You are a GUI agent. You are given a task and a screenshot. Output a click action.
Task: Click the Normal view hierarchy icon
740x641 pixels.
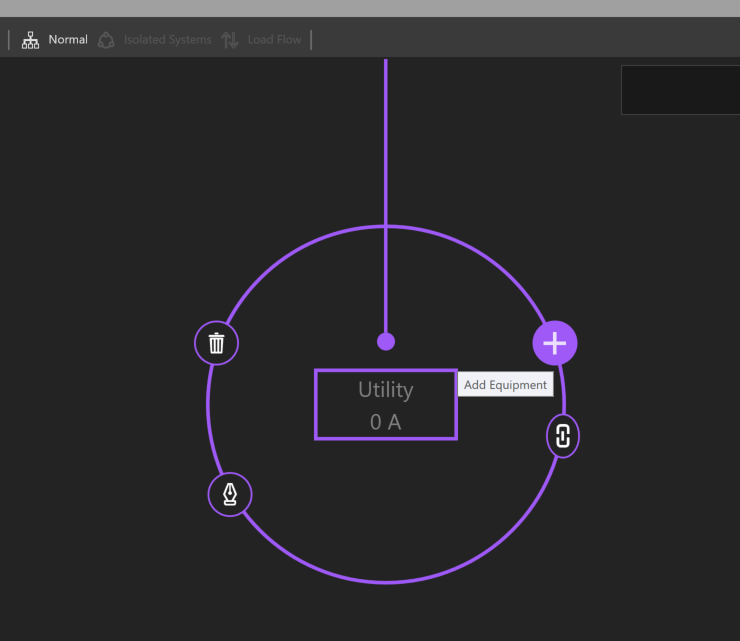30,40
